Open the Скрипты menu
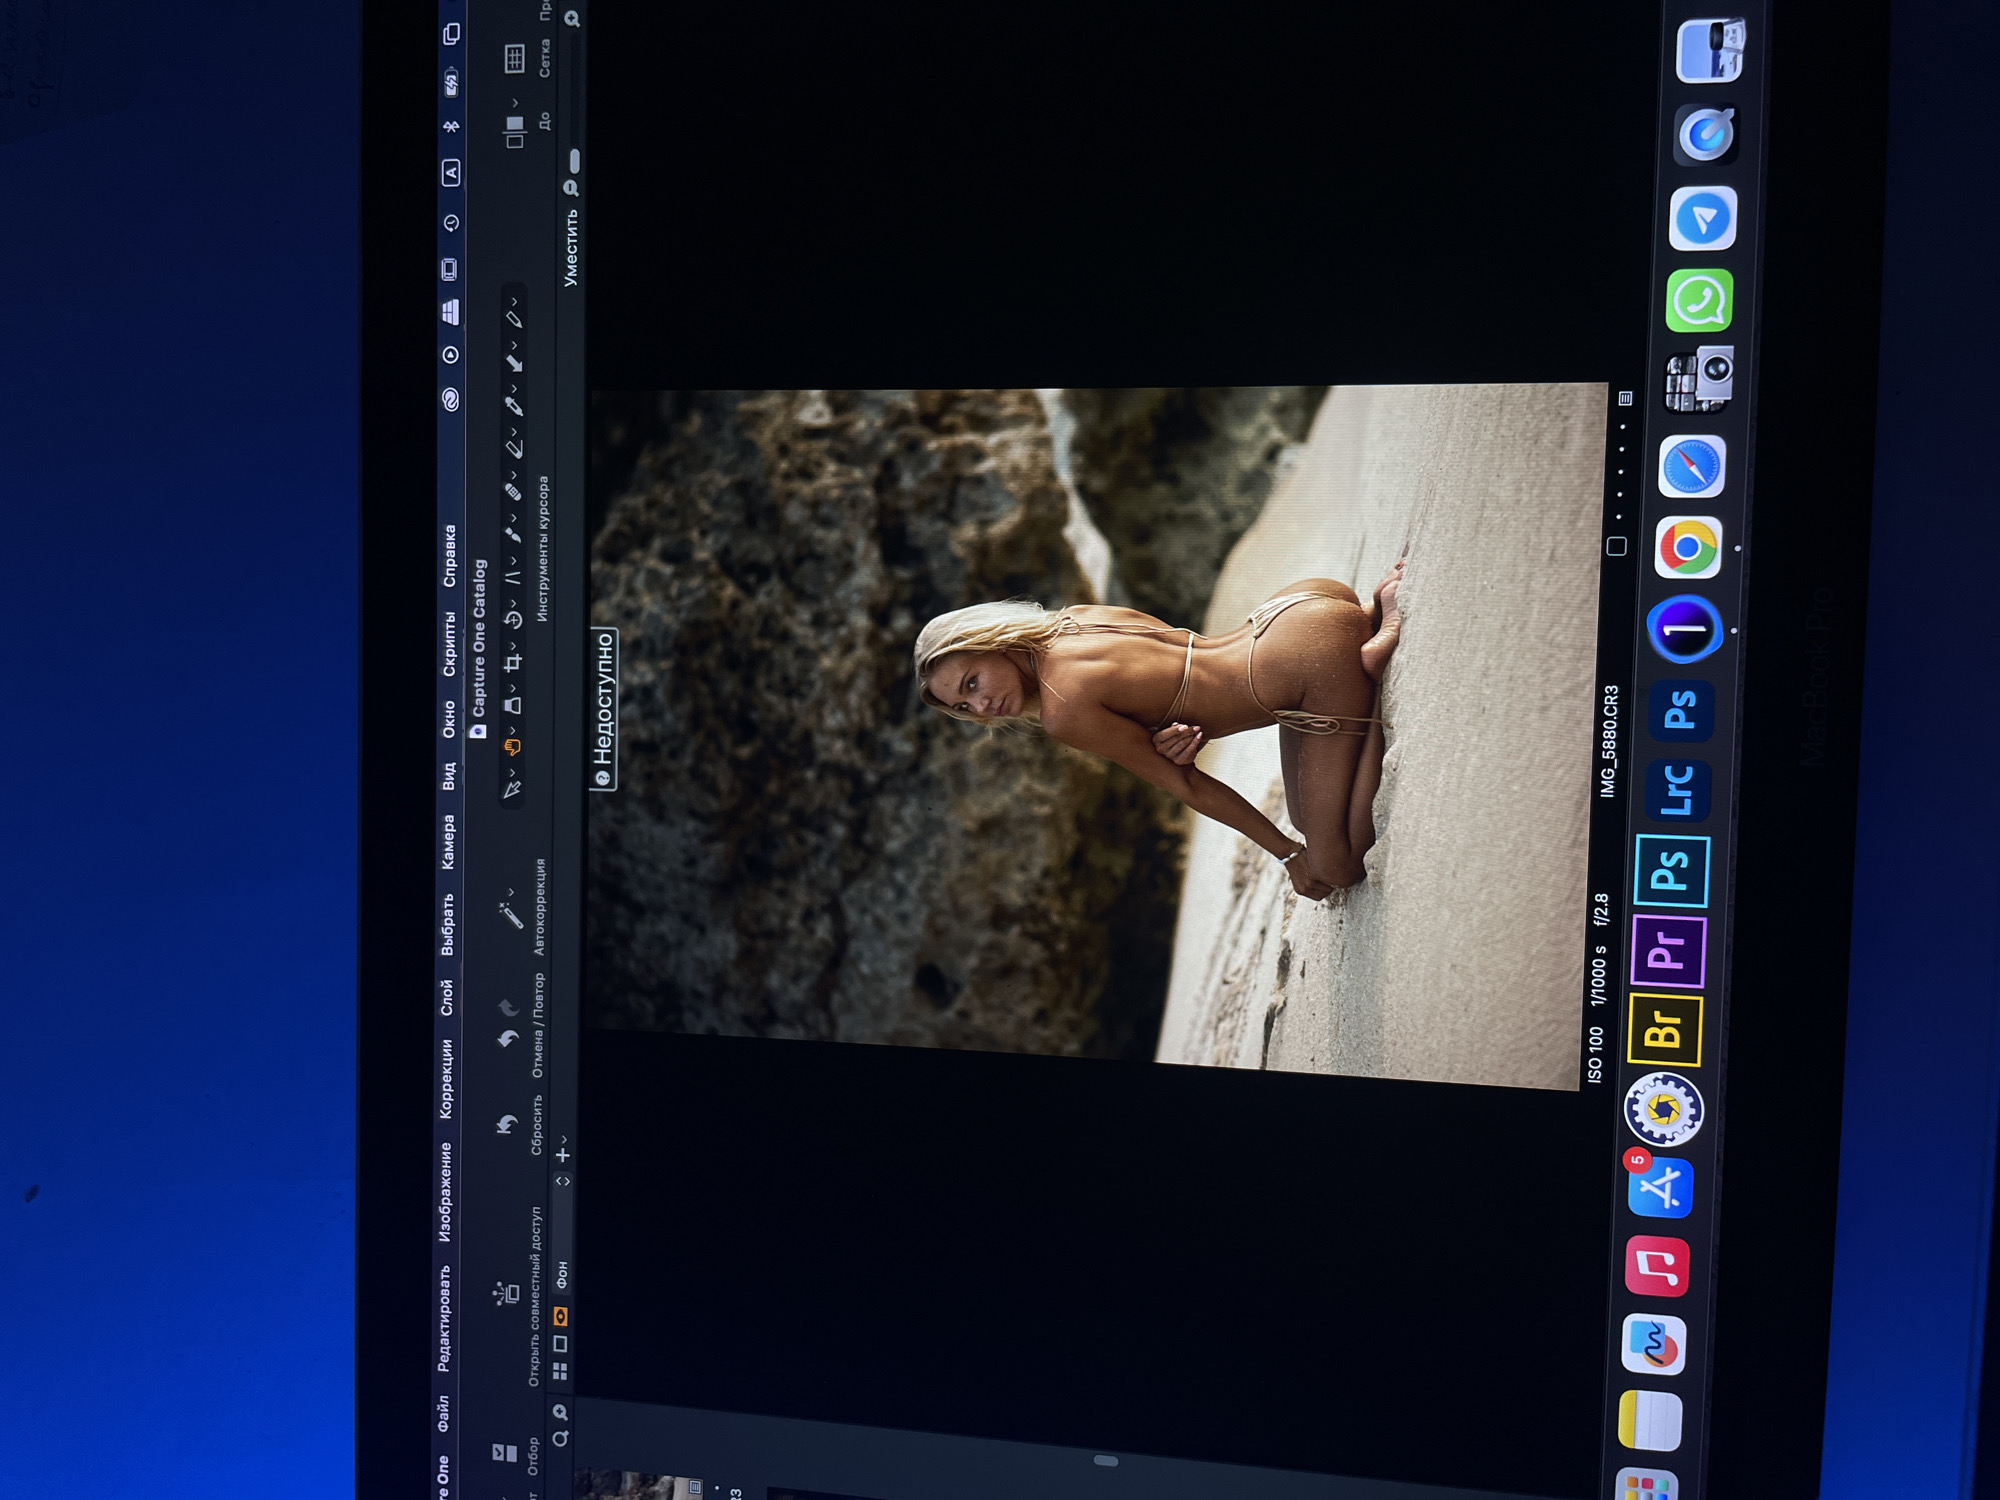 pos(450,645)
